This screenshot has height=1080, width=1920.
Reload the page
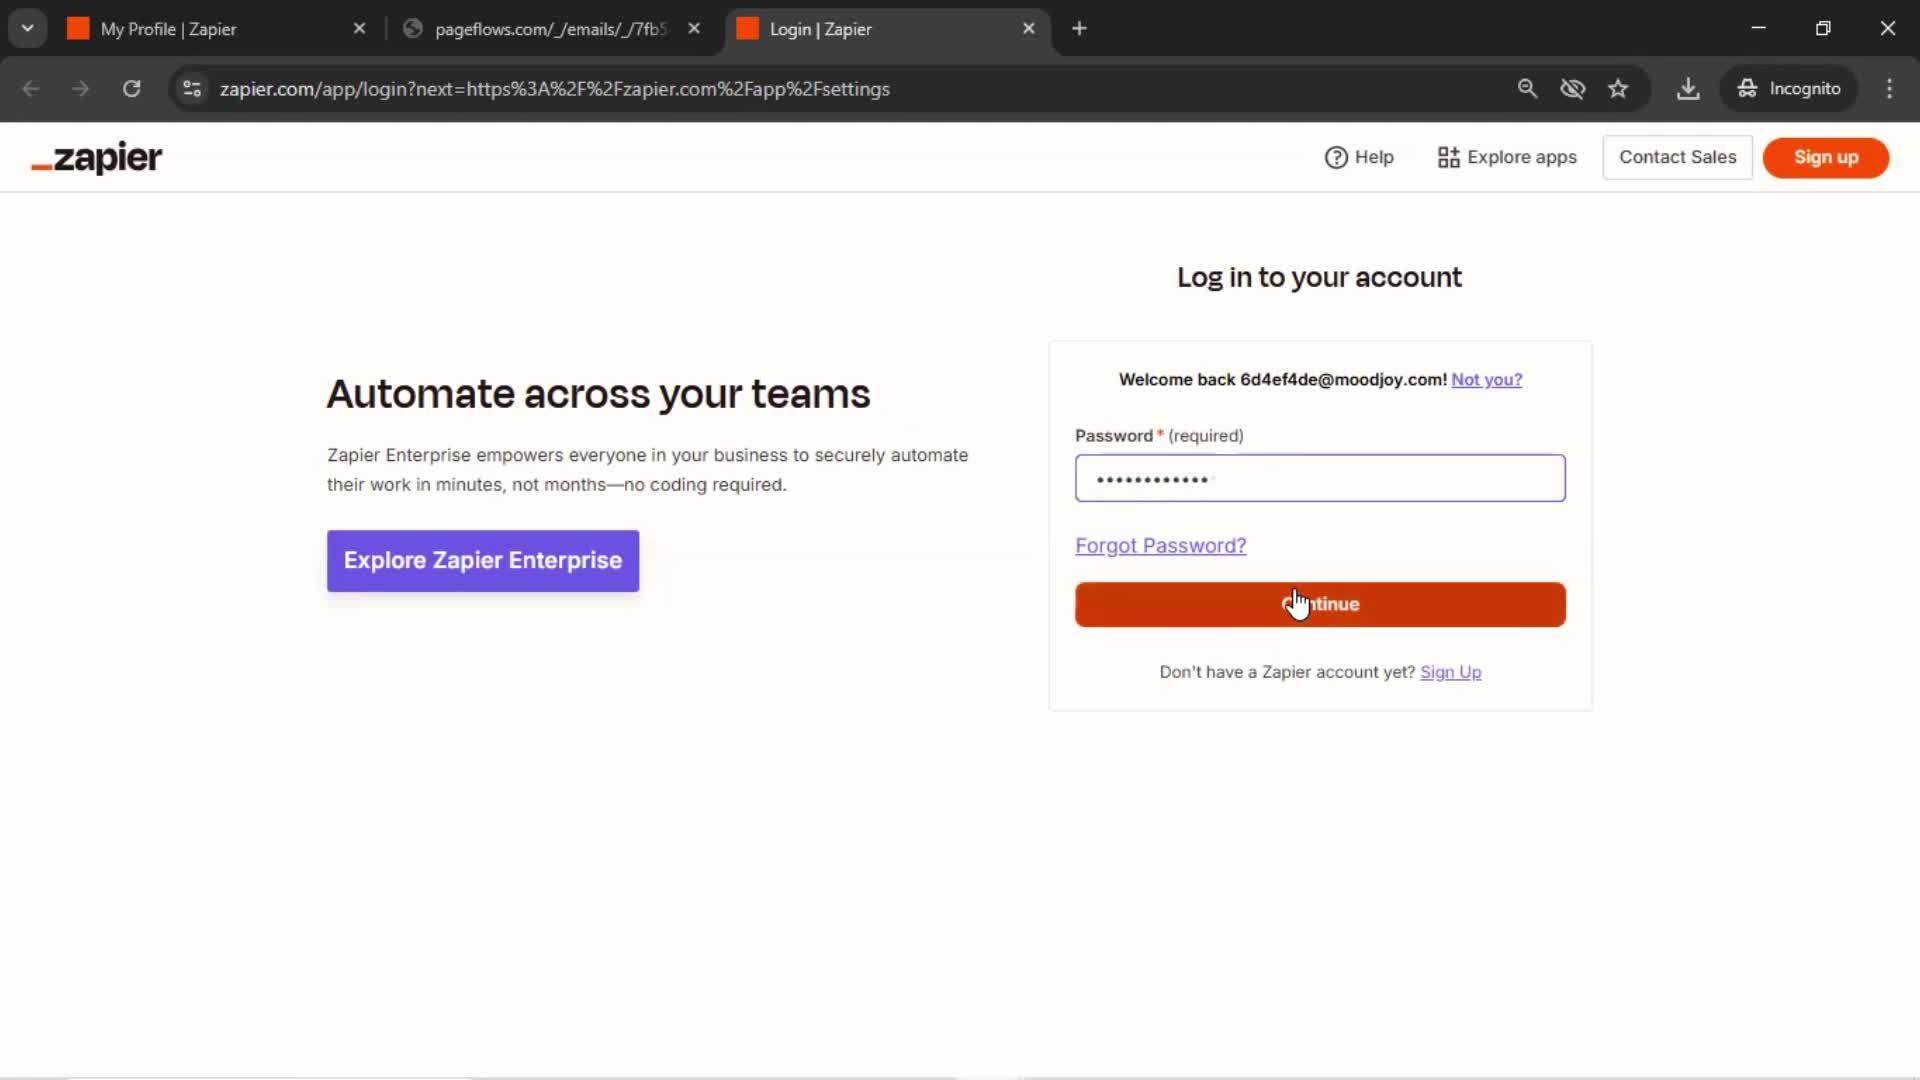click(x=131, y=89)
